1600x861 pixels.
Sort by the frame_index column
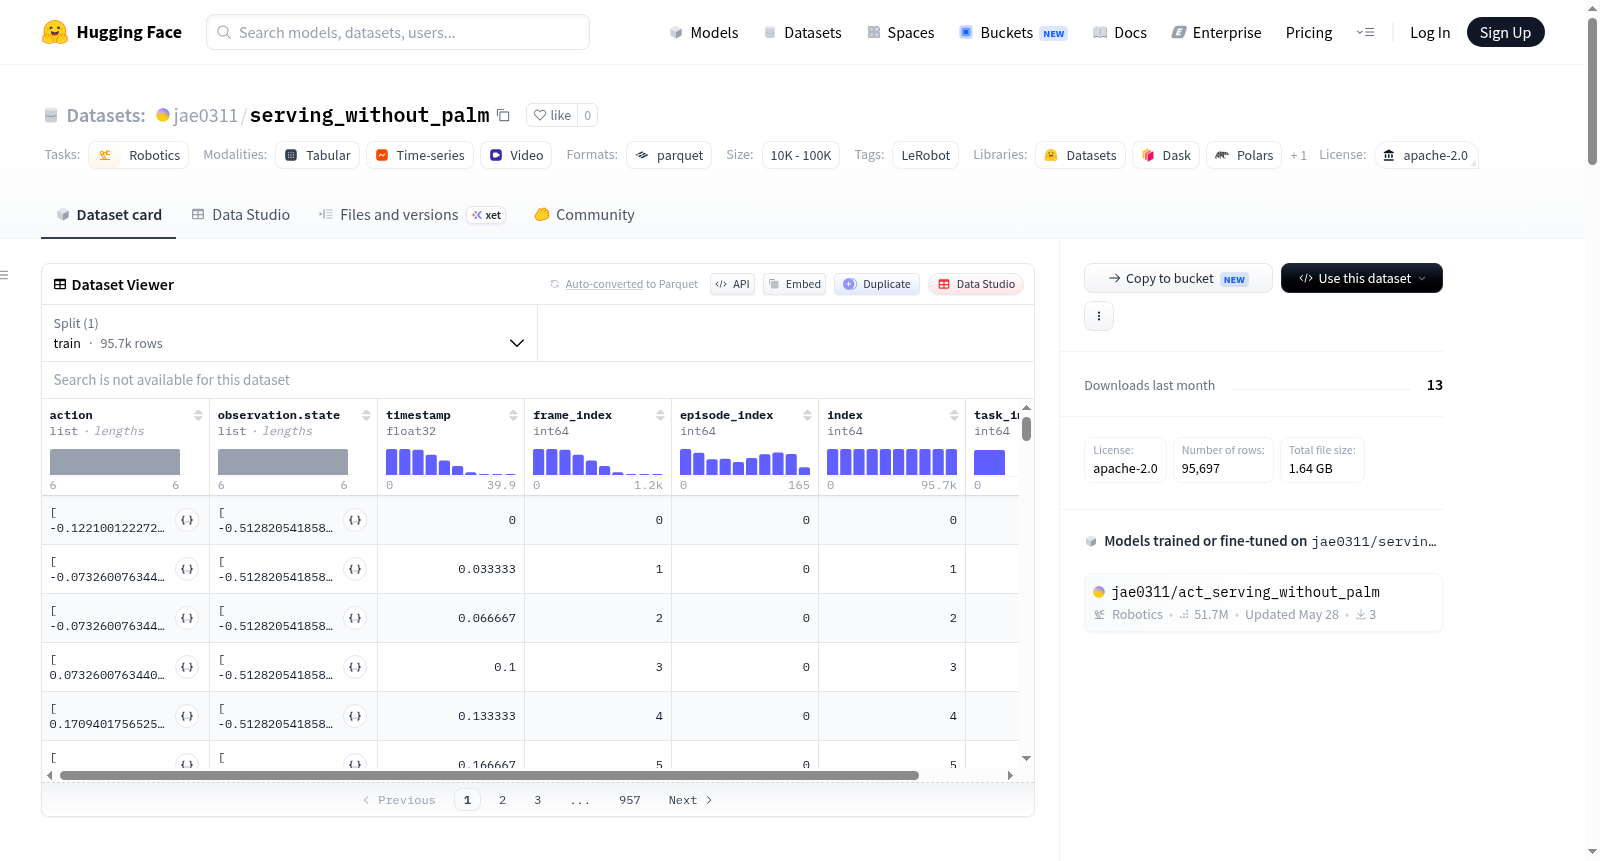(660, 415)
